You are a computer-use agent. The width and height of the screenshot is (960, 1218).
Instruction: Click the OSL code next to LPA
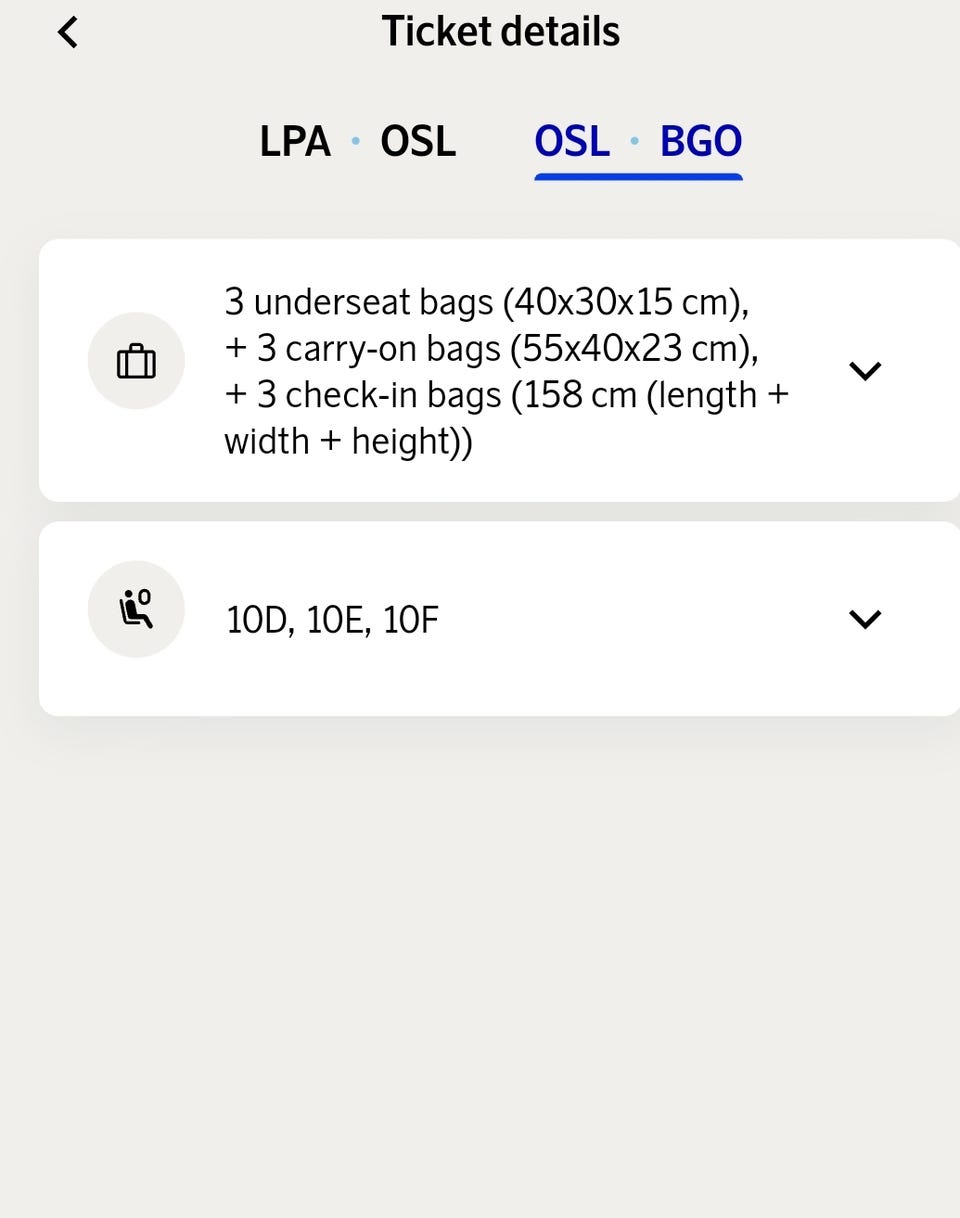pyautogui.click(x=418, y=142)
